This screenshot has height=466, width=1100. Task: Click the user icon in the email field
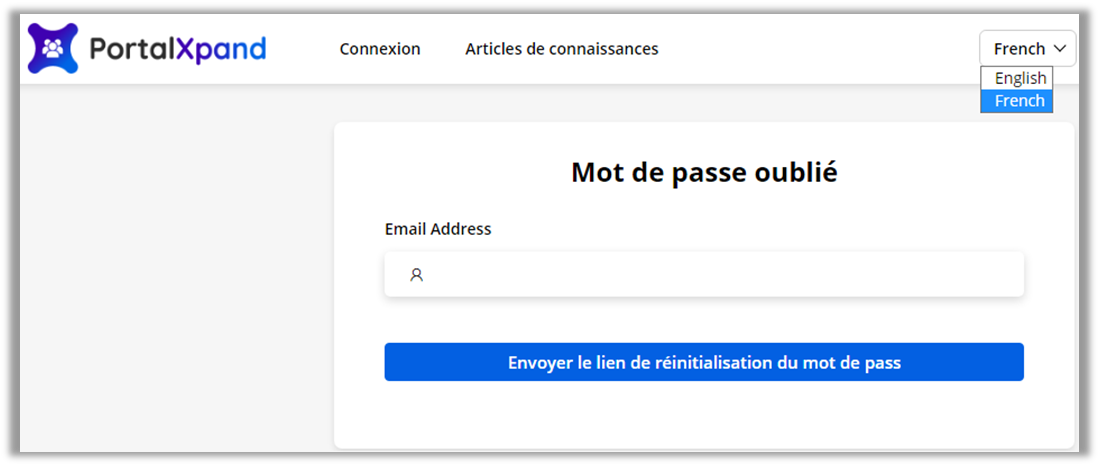point(417,275)
